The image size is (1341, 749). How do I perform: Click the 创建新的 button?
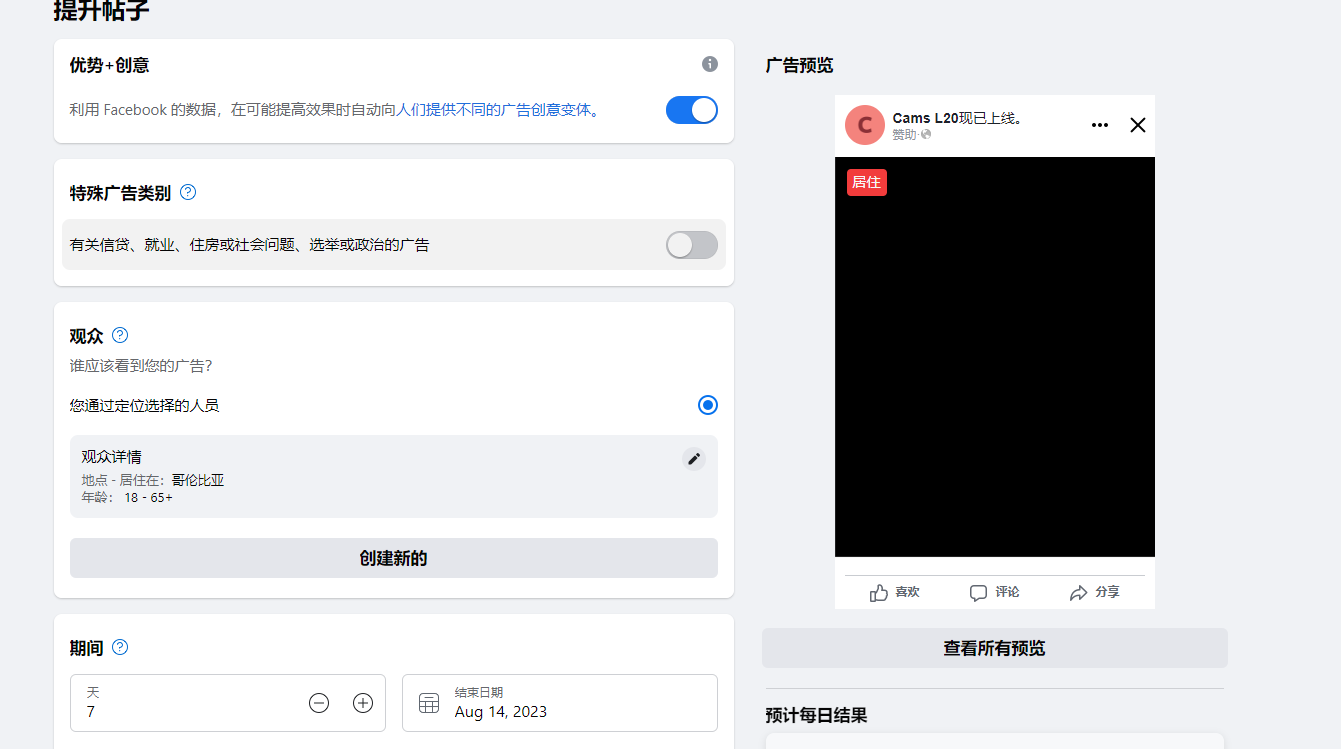coord(394,558)
